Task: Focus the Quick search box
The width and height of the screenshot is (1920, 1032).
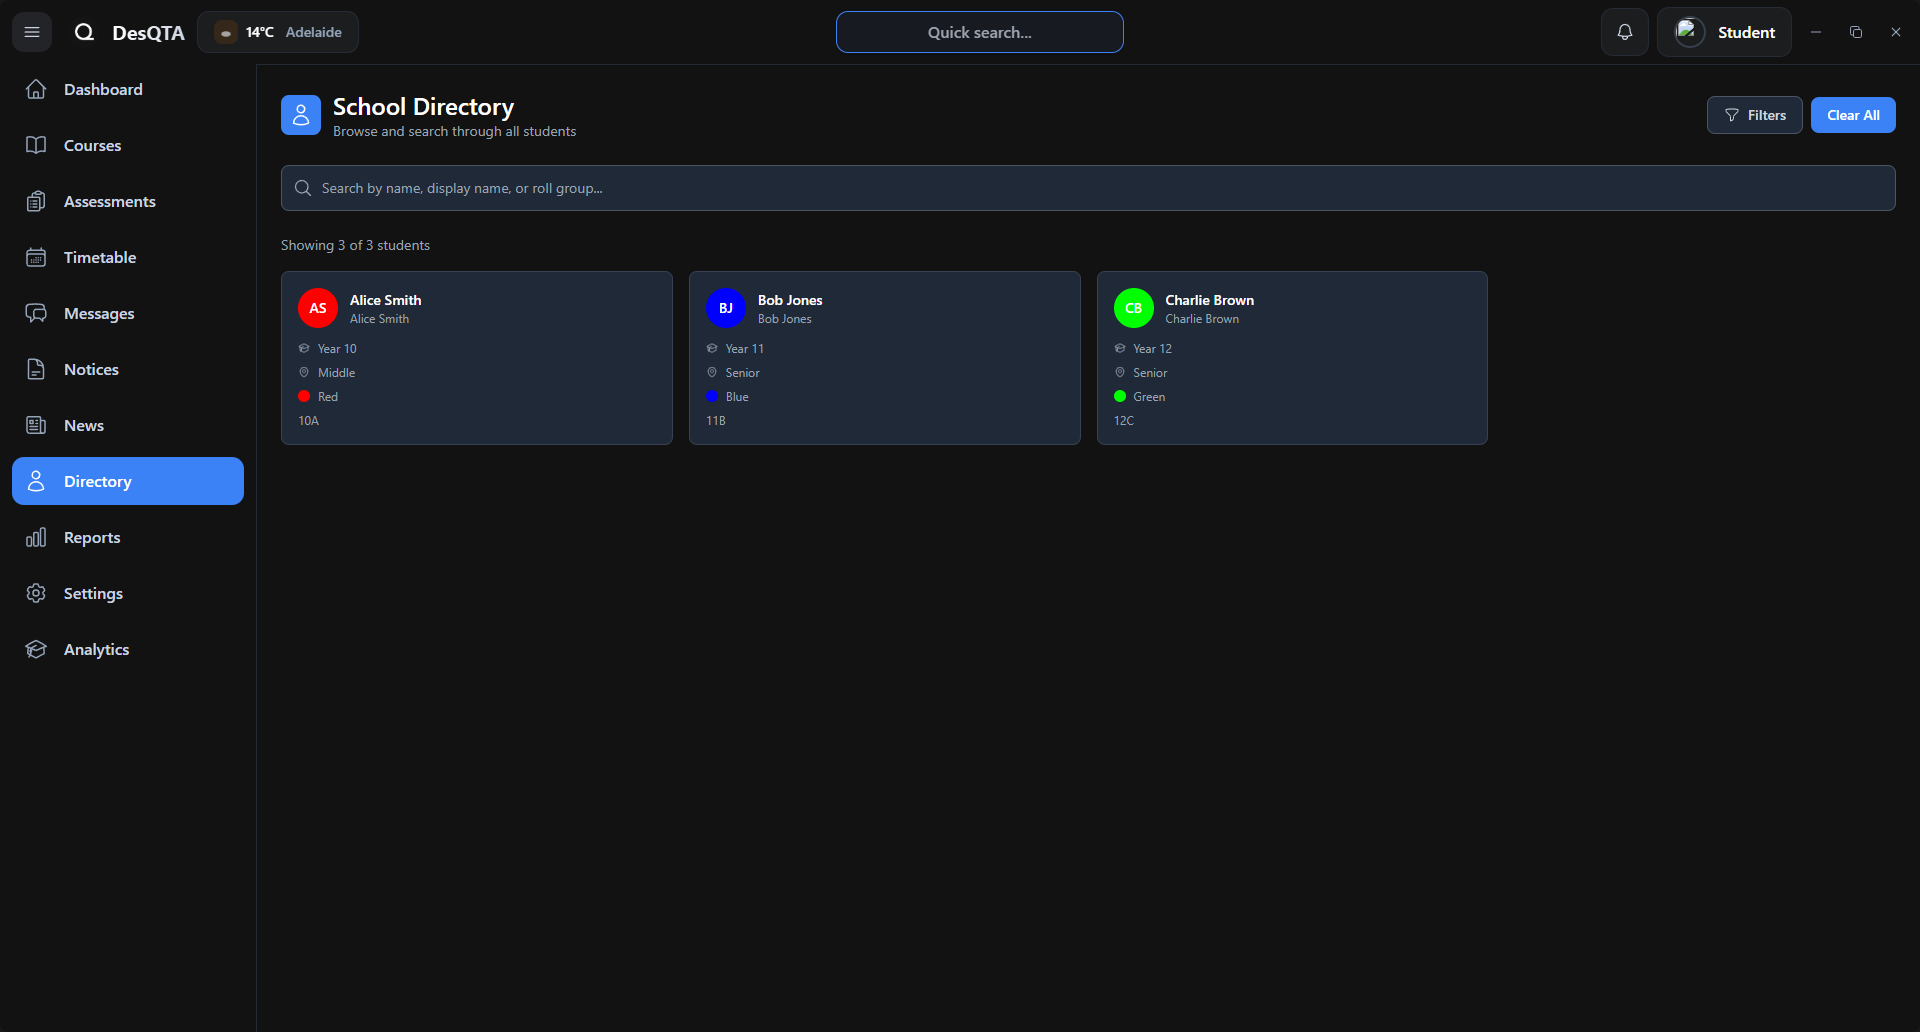Action: click(979, 32)
